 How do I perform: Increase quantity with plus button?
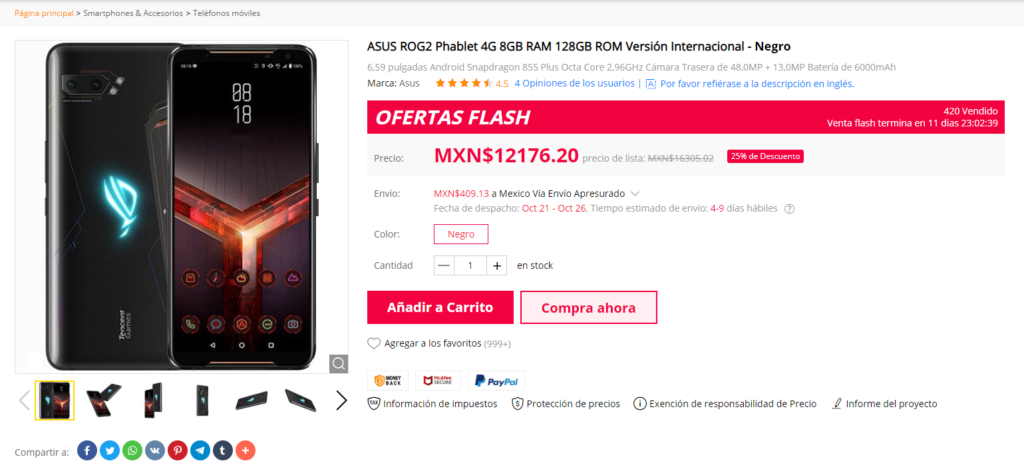pos(497,265)
